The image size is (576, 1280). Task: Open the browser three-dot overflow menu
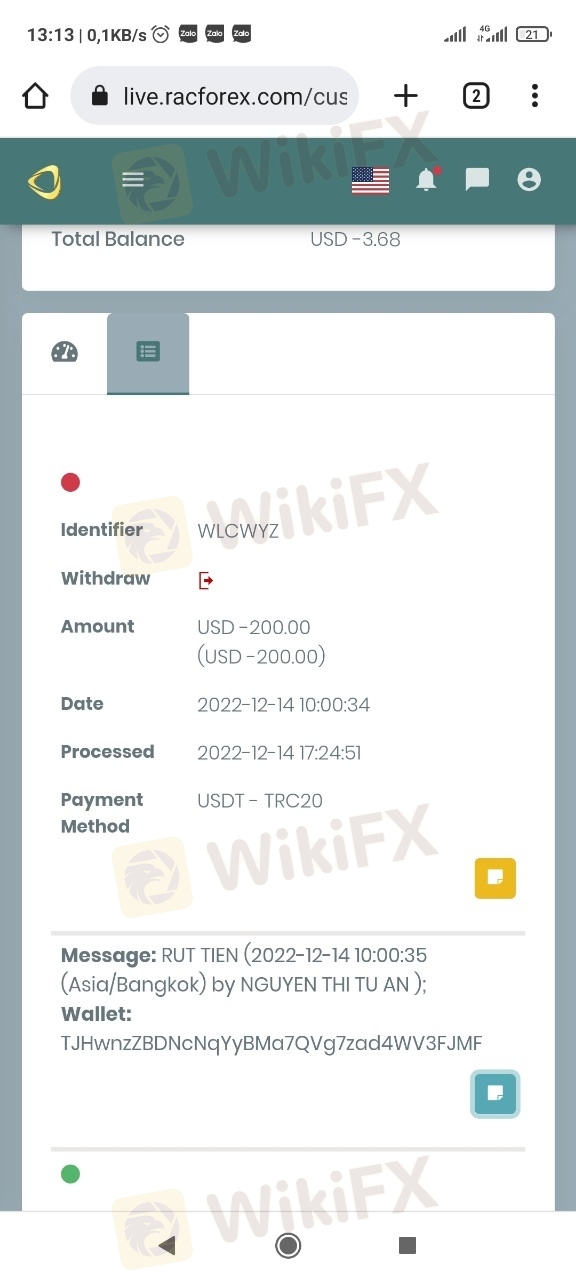point(535,96)
